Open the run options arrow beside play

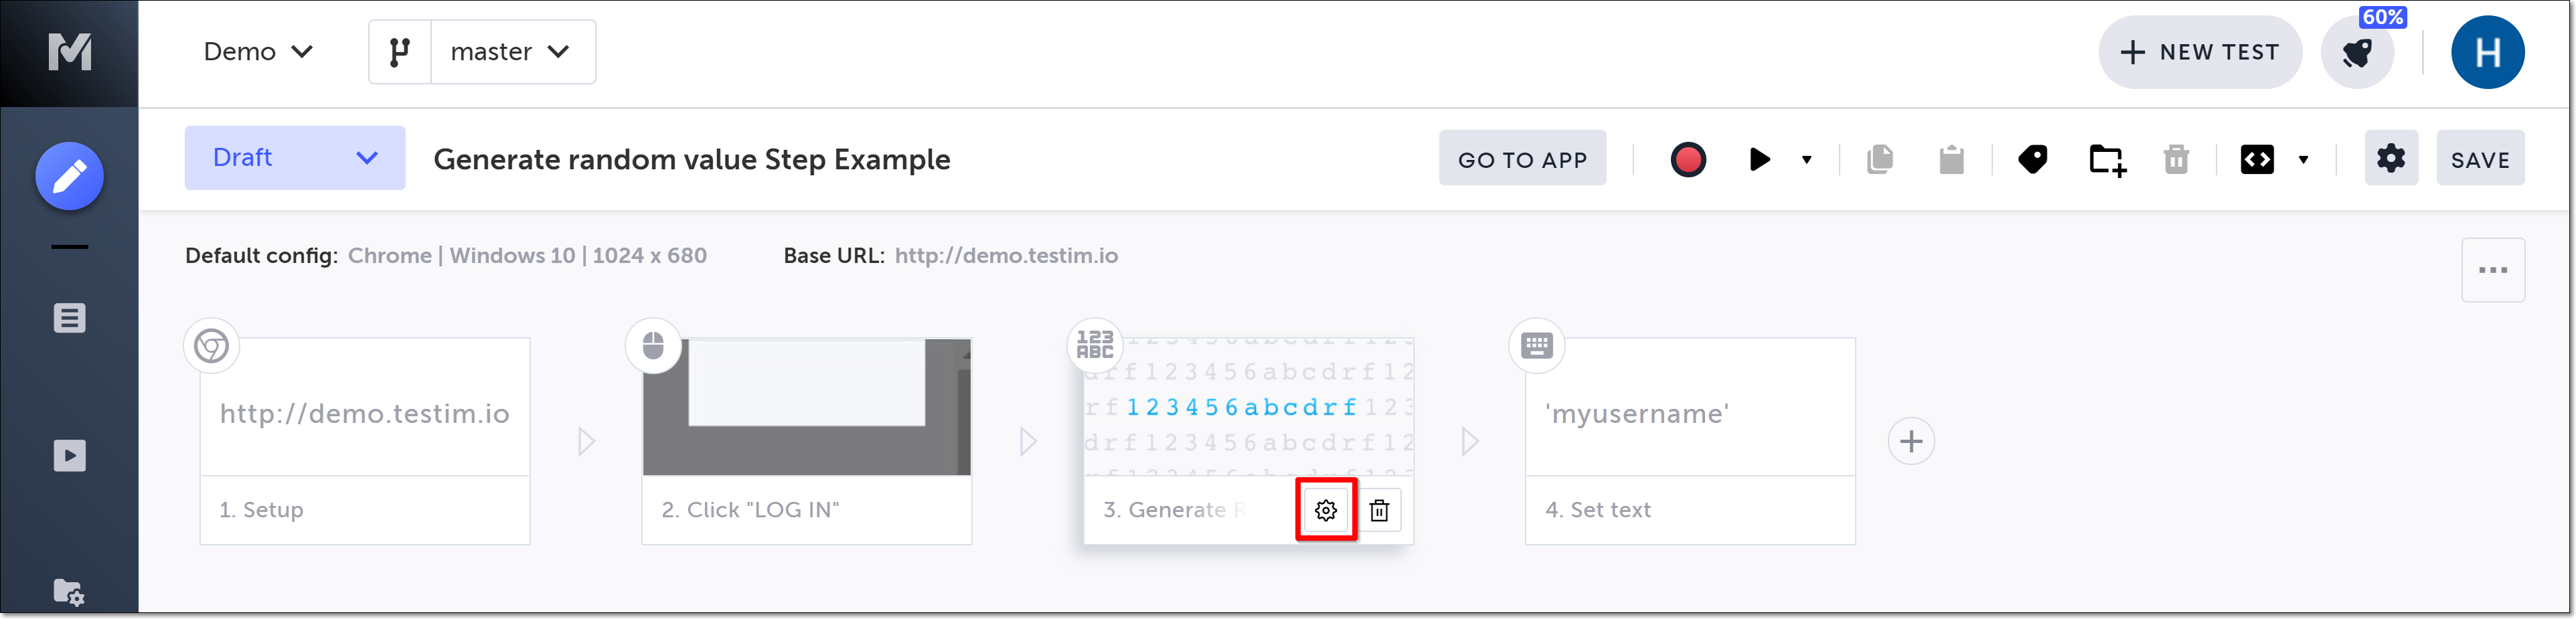[x=1806, y=160]
